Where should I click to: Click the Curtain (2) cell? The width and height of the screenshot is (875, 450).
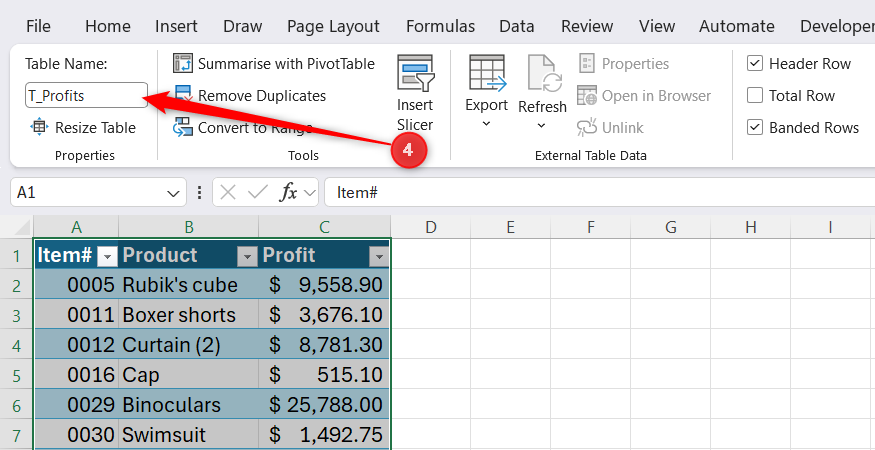tap(189, 345)
